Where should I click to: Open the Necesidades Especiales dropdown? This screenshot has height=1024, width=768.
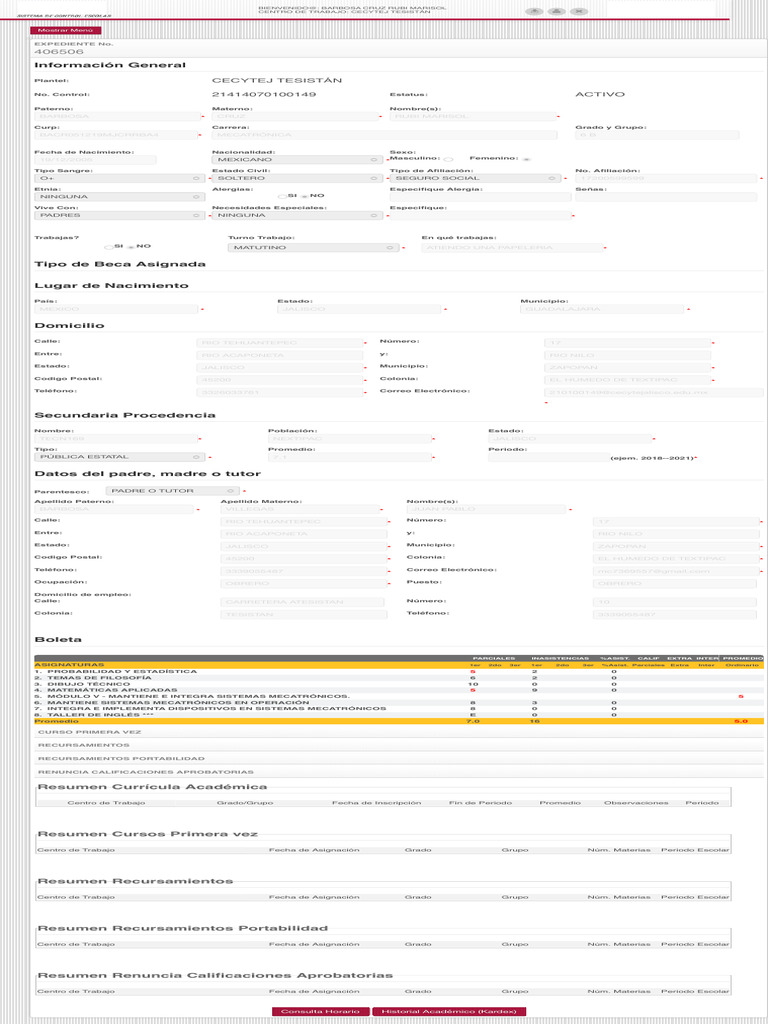point(298,215)
